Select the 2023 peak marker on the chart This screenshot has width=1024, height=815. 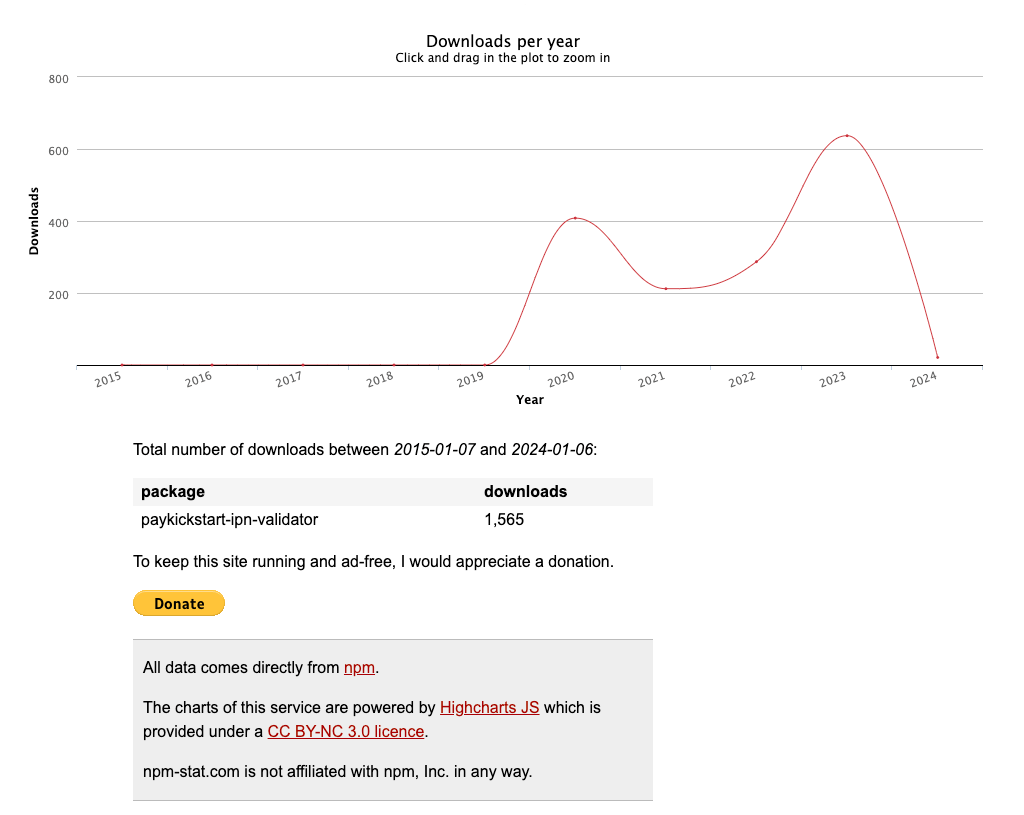pyautogui.click(x=847, y=133)
